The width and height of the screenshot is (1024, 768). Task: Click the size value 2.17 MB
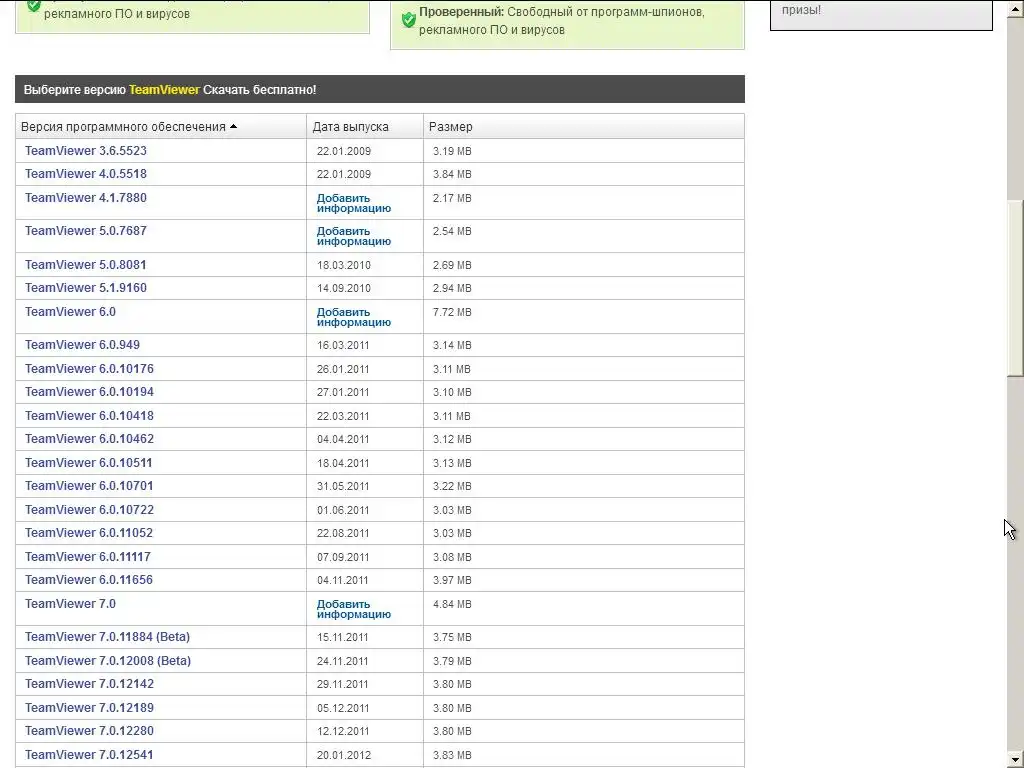[x=452, y=199]
